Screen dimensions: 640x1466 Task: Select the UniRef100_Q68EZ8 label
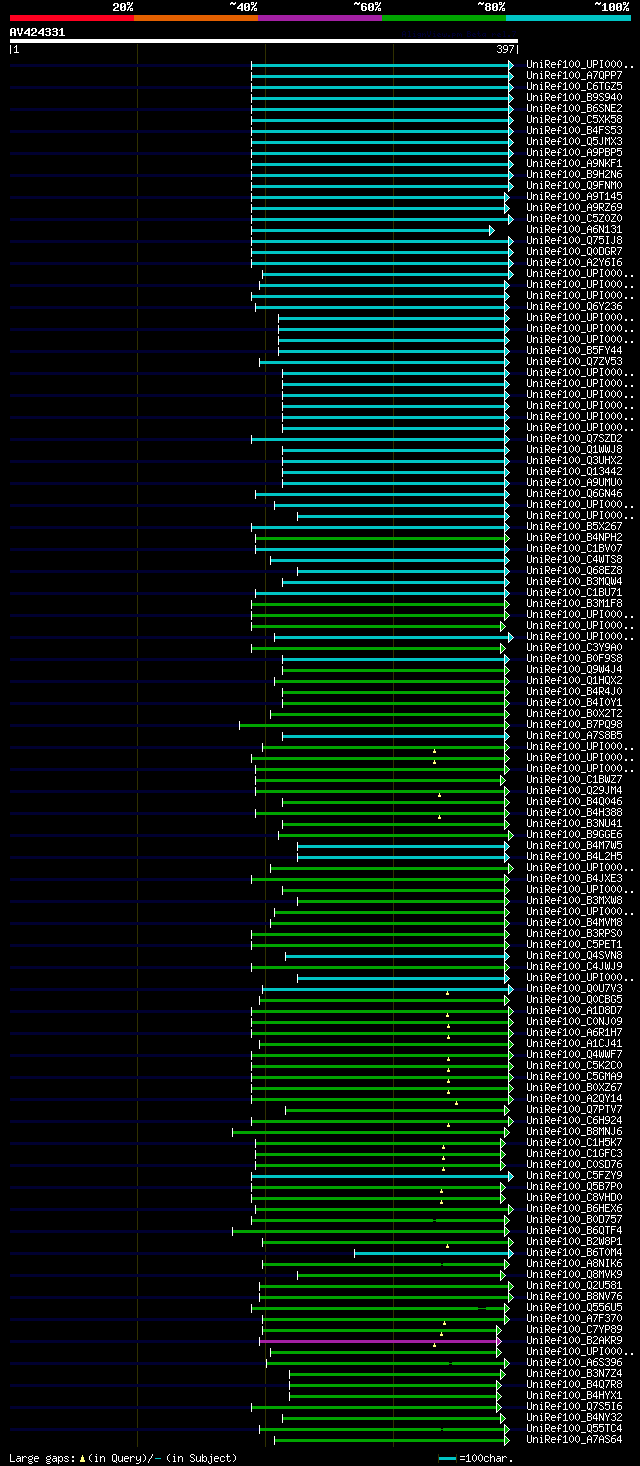[x=574, y=571]
